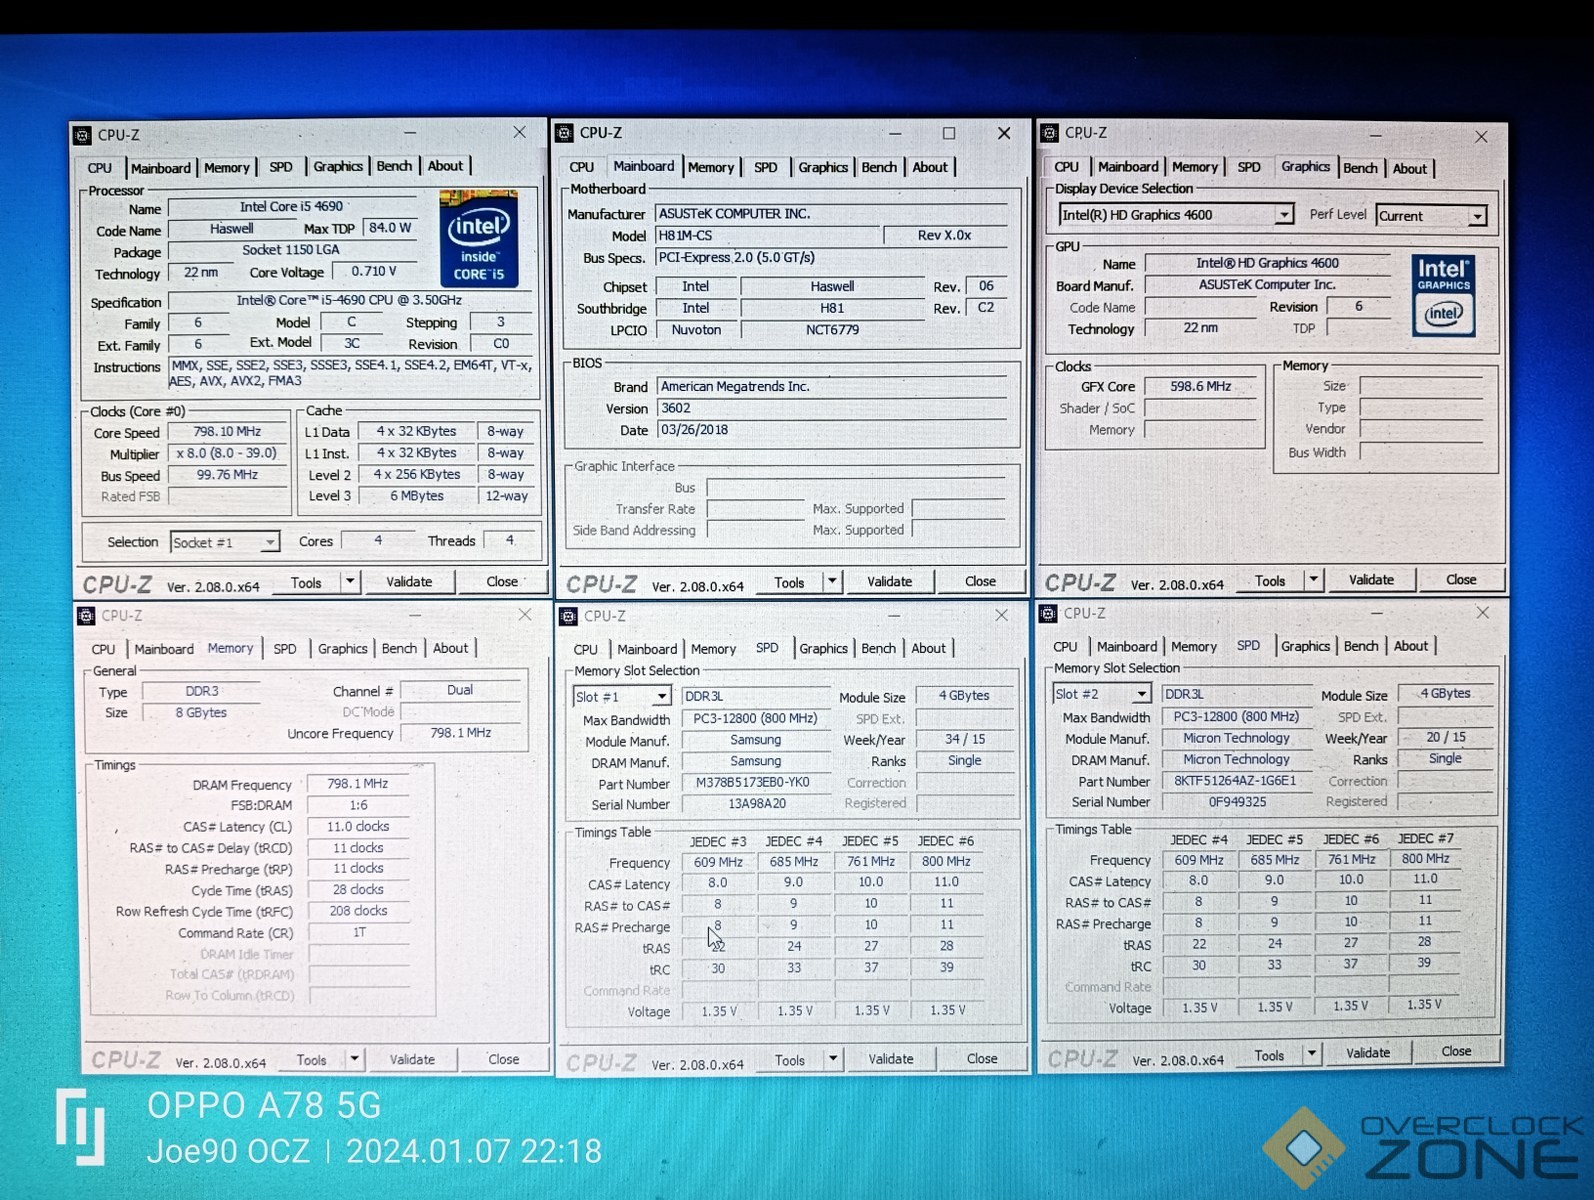This screenshot has height=1200, width=1594.
Task: Click the serial number 0F949325 field
Action: pyautogui.click(x=1237, y=802)
